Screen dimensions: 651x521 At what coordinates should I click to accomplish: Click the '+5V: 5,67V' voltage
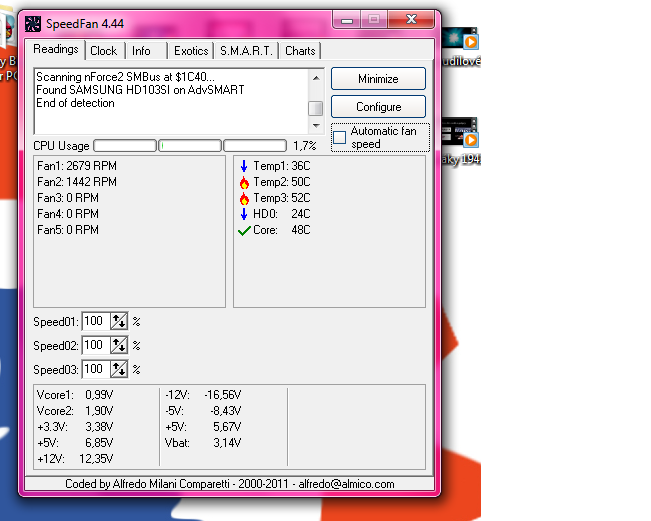[x=203, y=427]
